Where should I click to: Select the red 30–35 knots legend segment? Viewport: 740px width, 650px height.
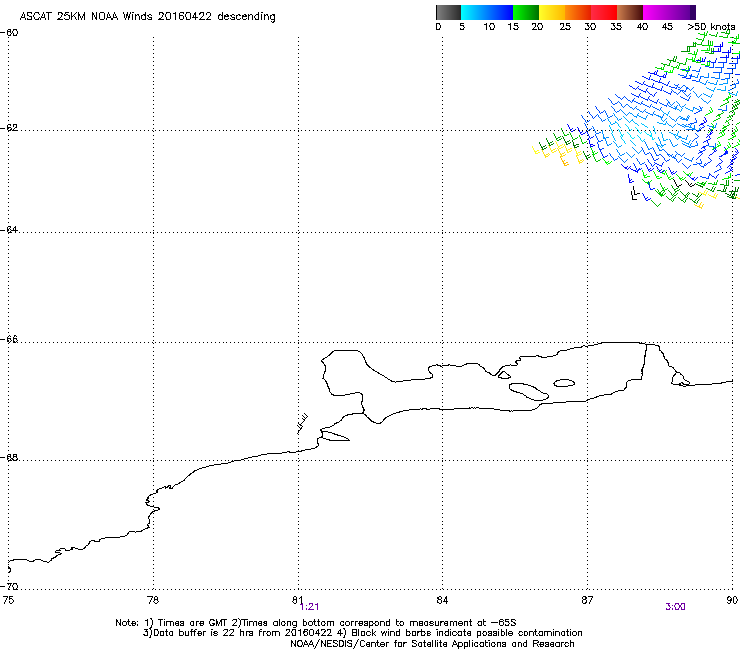pos(604,12)
